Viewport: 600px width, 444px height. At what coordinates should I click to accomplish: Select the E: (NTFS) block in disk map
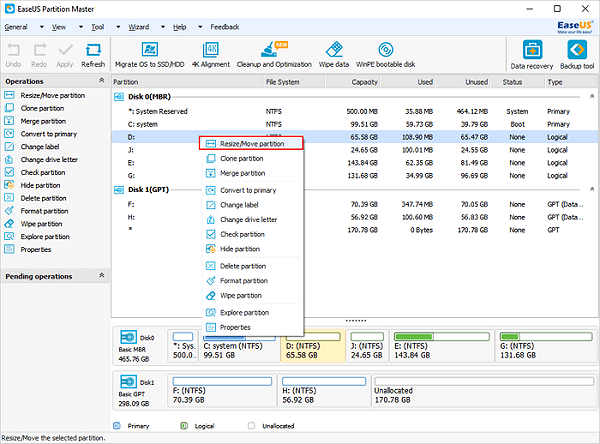(x=442, y=346)
